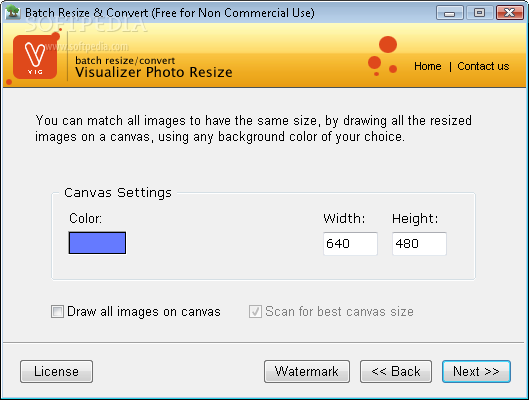
Task: Open the Home link in header
Action: (x=427, y=66)
